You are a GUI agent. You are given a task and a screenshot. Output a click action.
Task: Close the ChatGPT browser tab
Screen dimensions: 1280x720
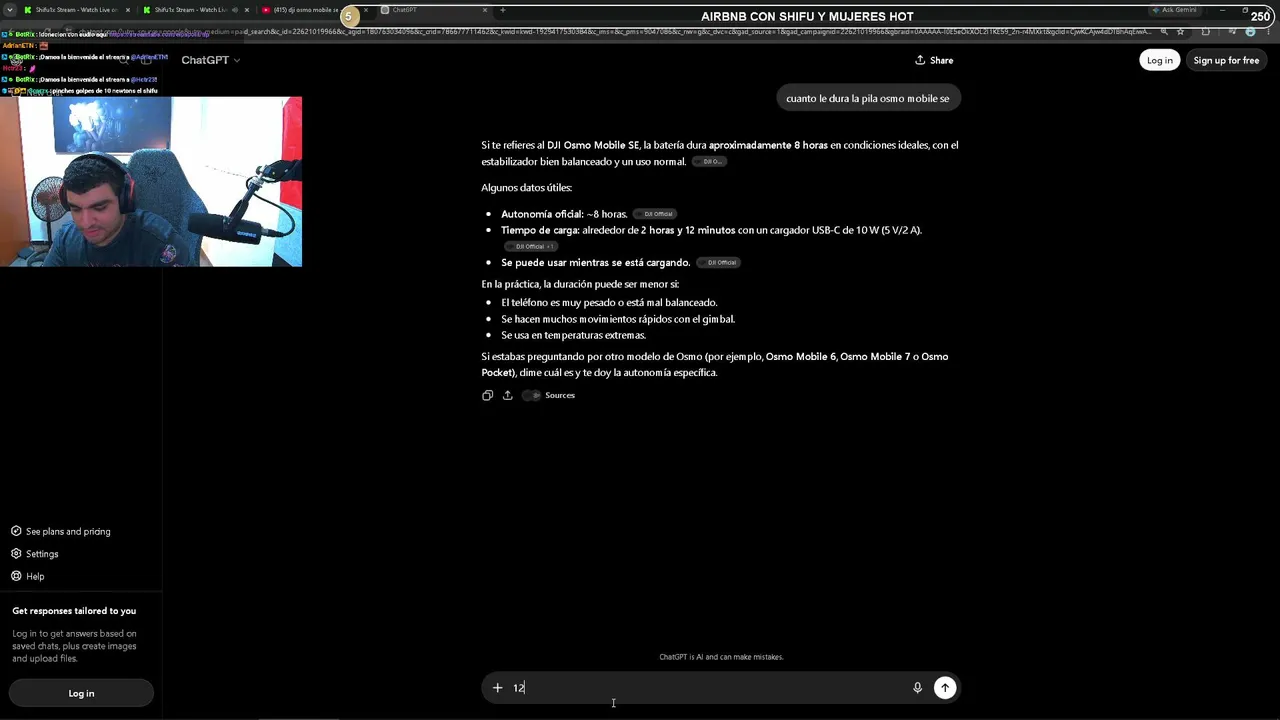[x=485, y=10]
